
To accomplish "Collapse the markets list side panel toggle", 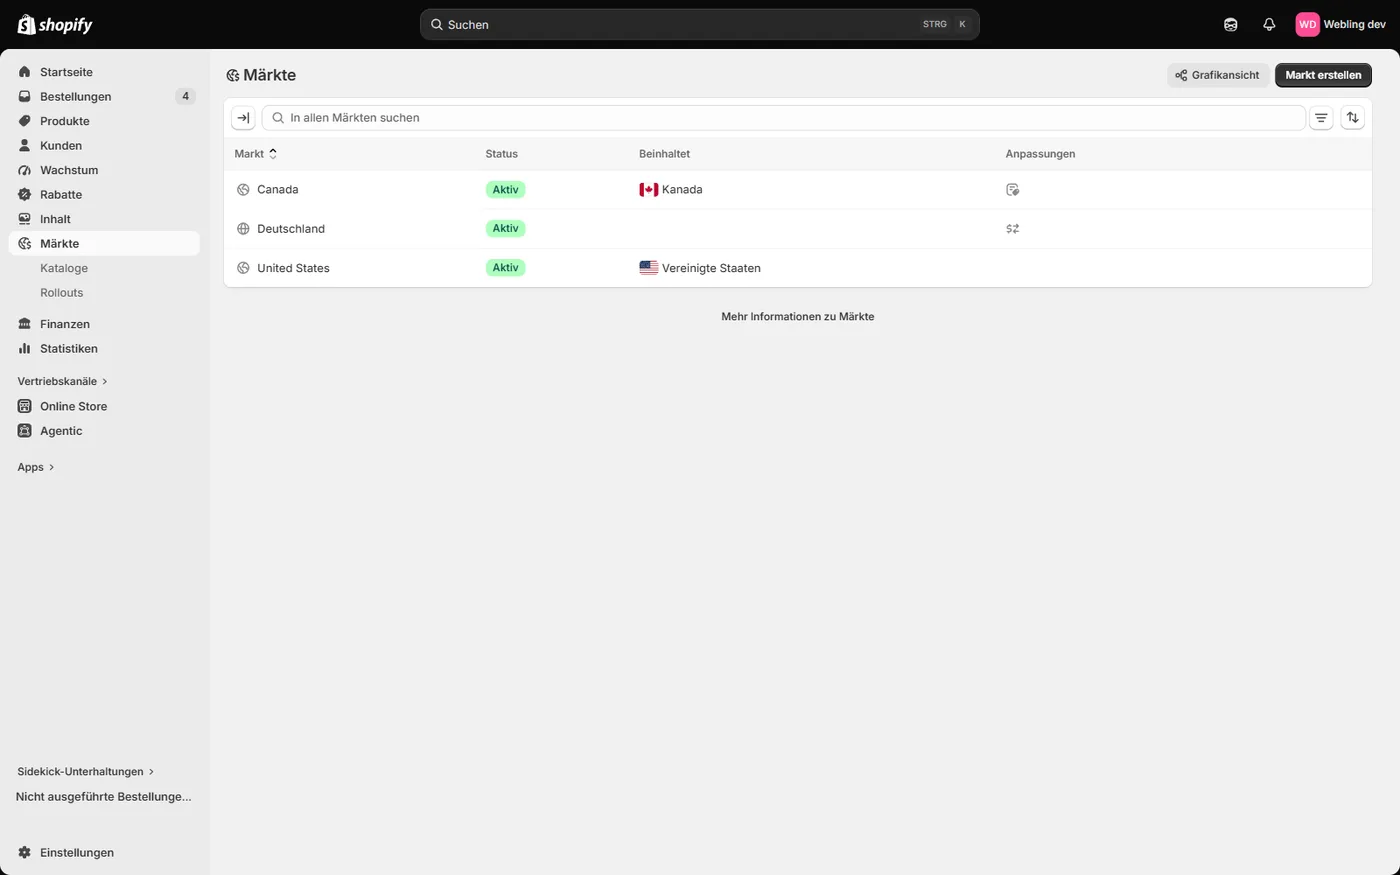I will coord(243,118).
